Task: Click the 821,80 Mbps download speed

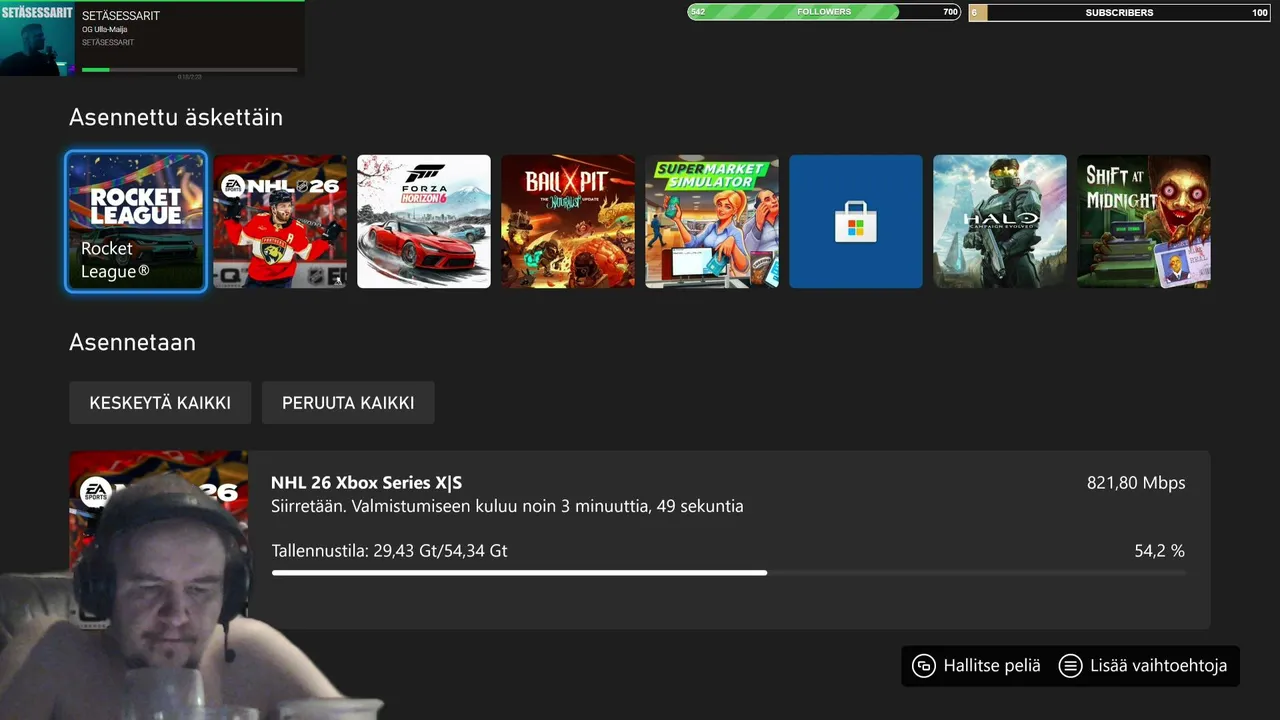Action: click(1136, 483)
